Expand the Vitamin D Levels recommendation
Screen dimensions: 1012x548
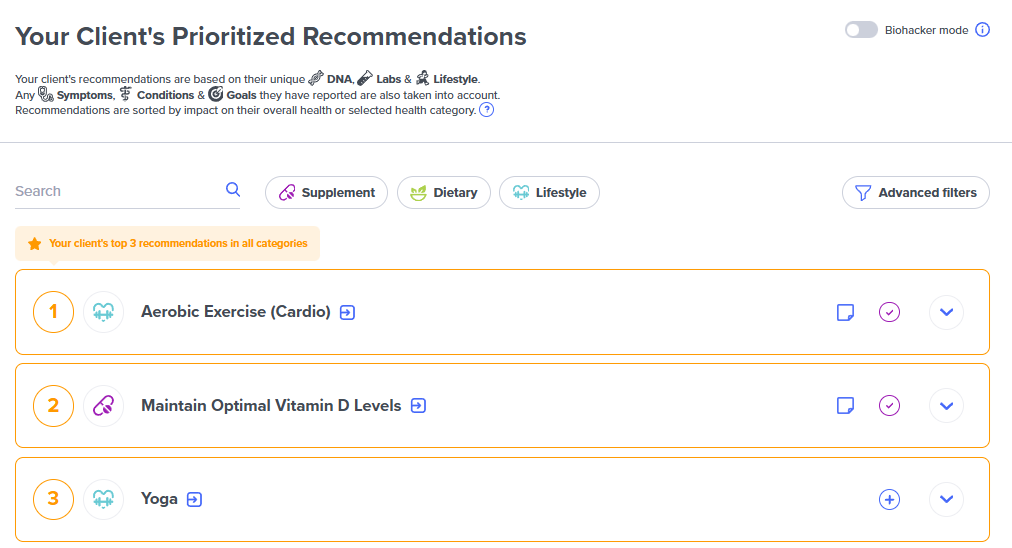(946, 406)
